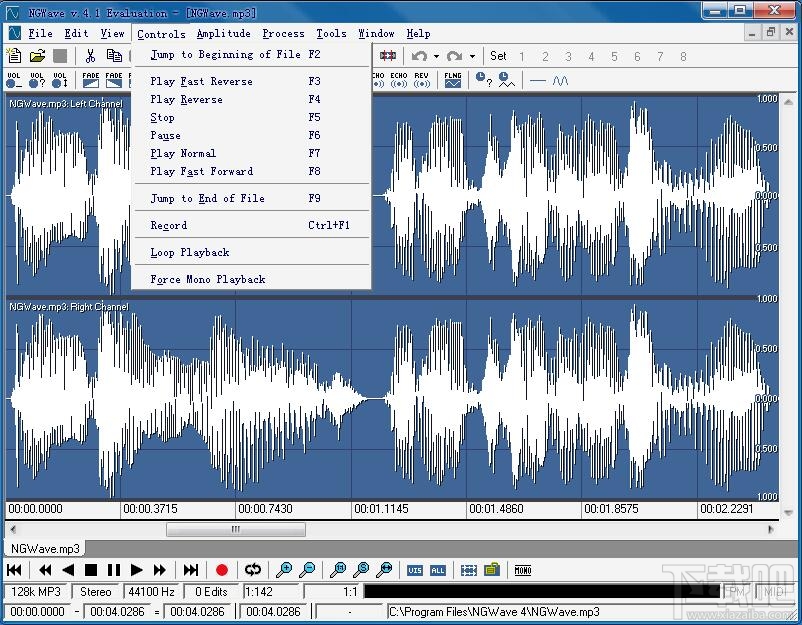Click the Cut scissors icon
This screenshot has height=625, width=802.
pyautogui.click(x=90, y=56)
